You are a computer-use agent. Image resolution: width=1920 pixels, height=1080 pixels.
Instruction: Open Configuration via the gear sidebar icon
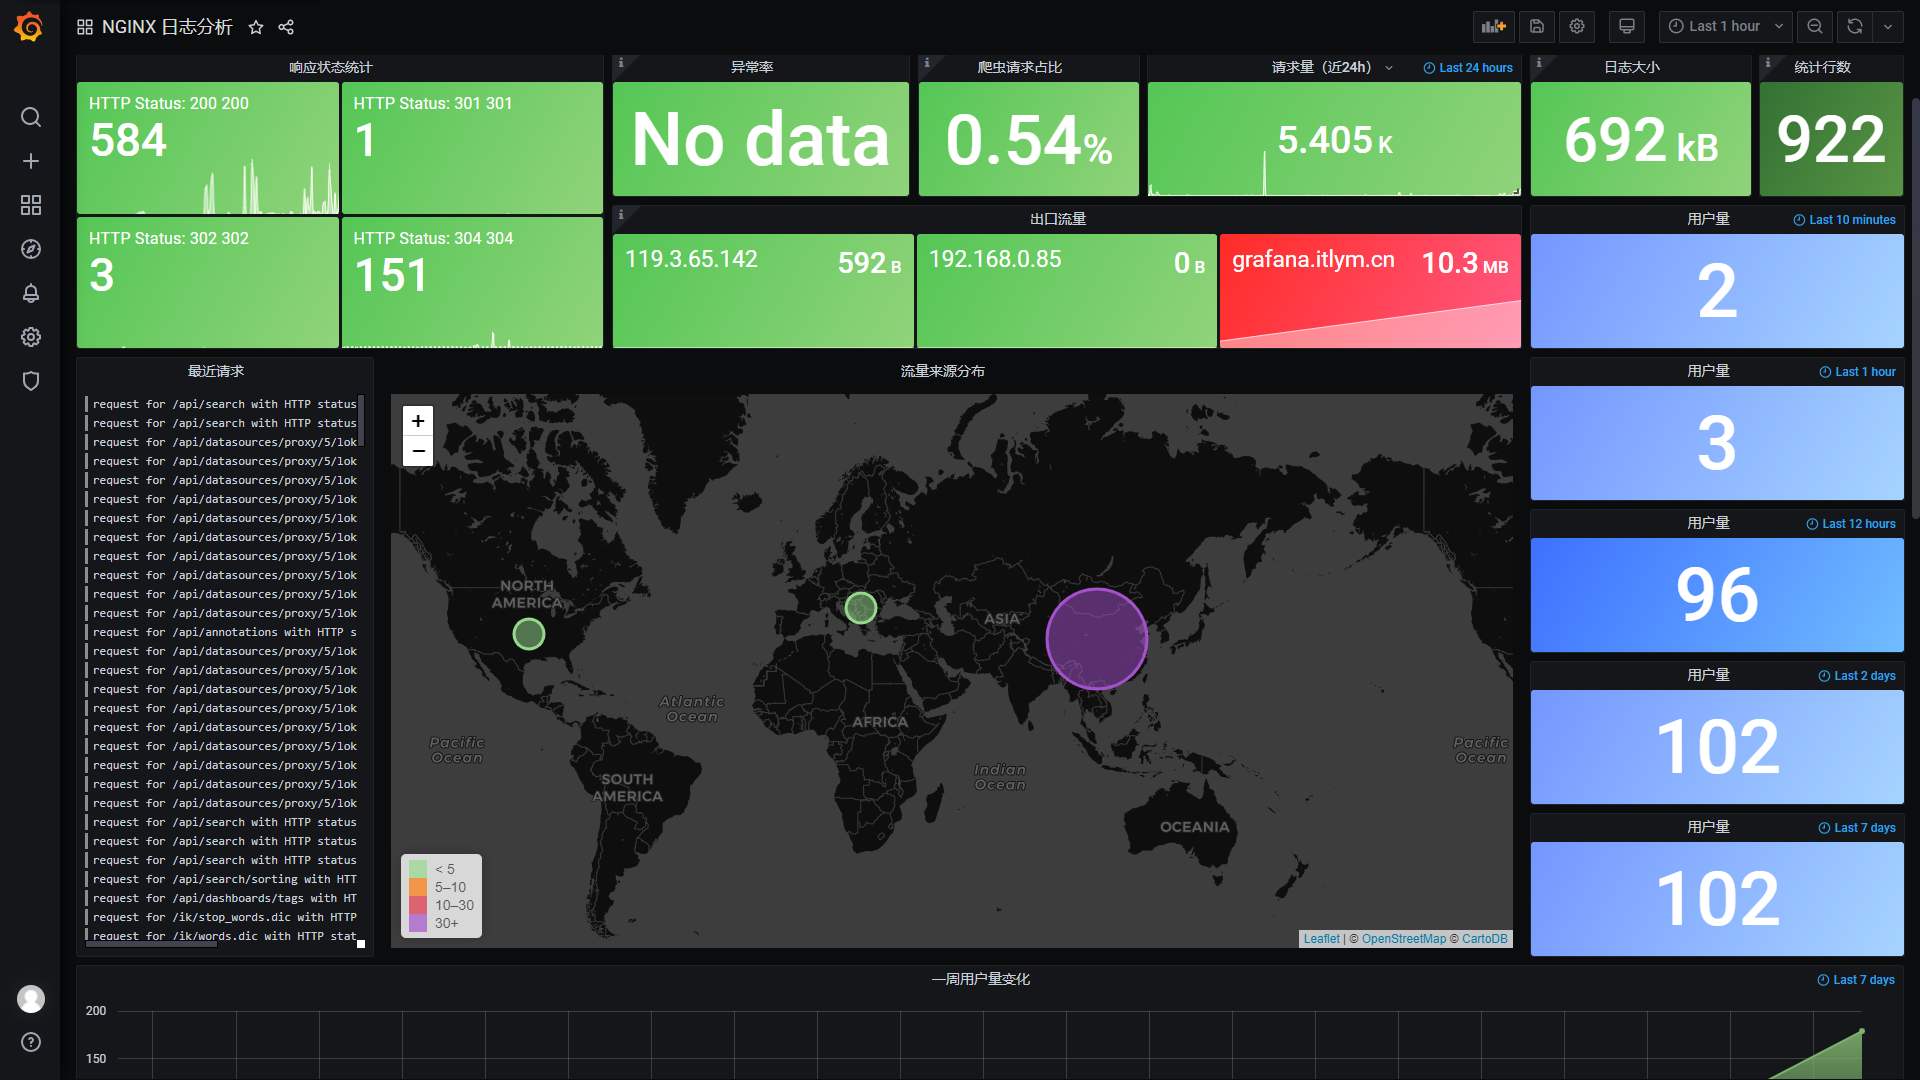click(30, 337)
